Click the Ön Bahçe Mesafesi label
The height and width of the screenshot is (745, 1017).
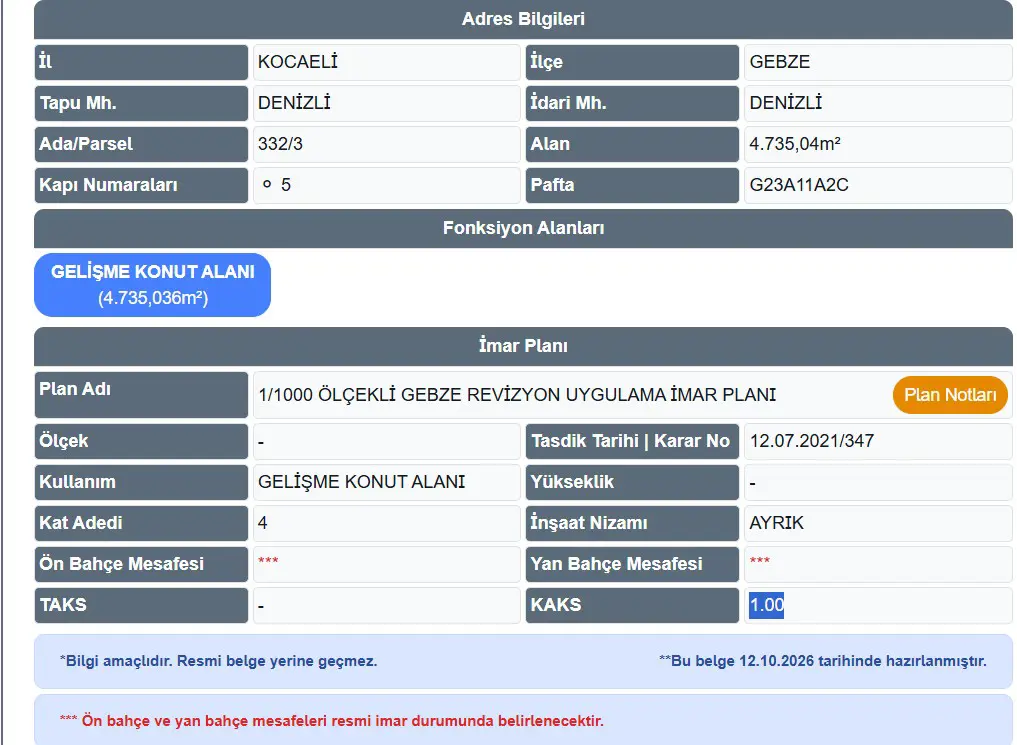pos(141,564)
